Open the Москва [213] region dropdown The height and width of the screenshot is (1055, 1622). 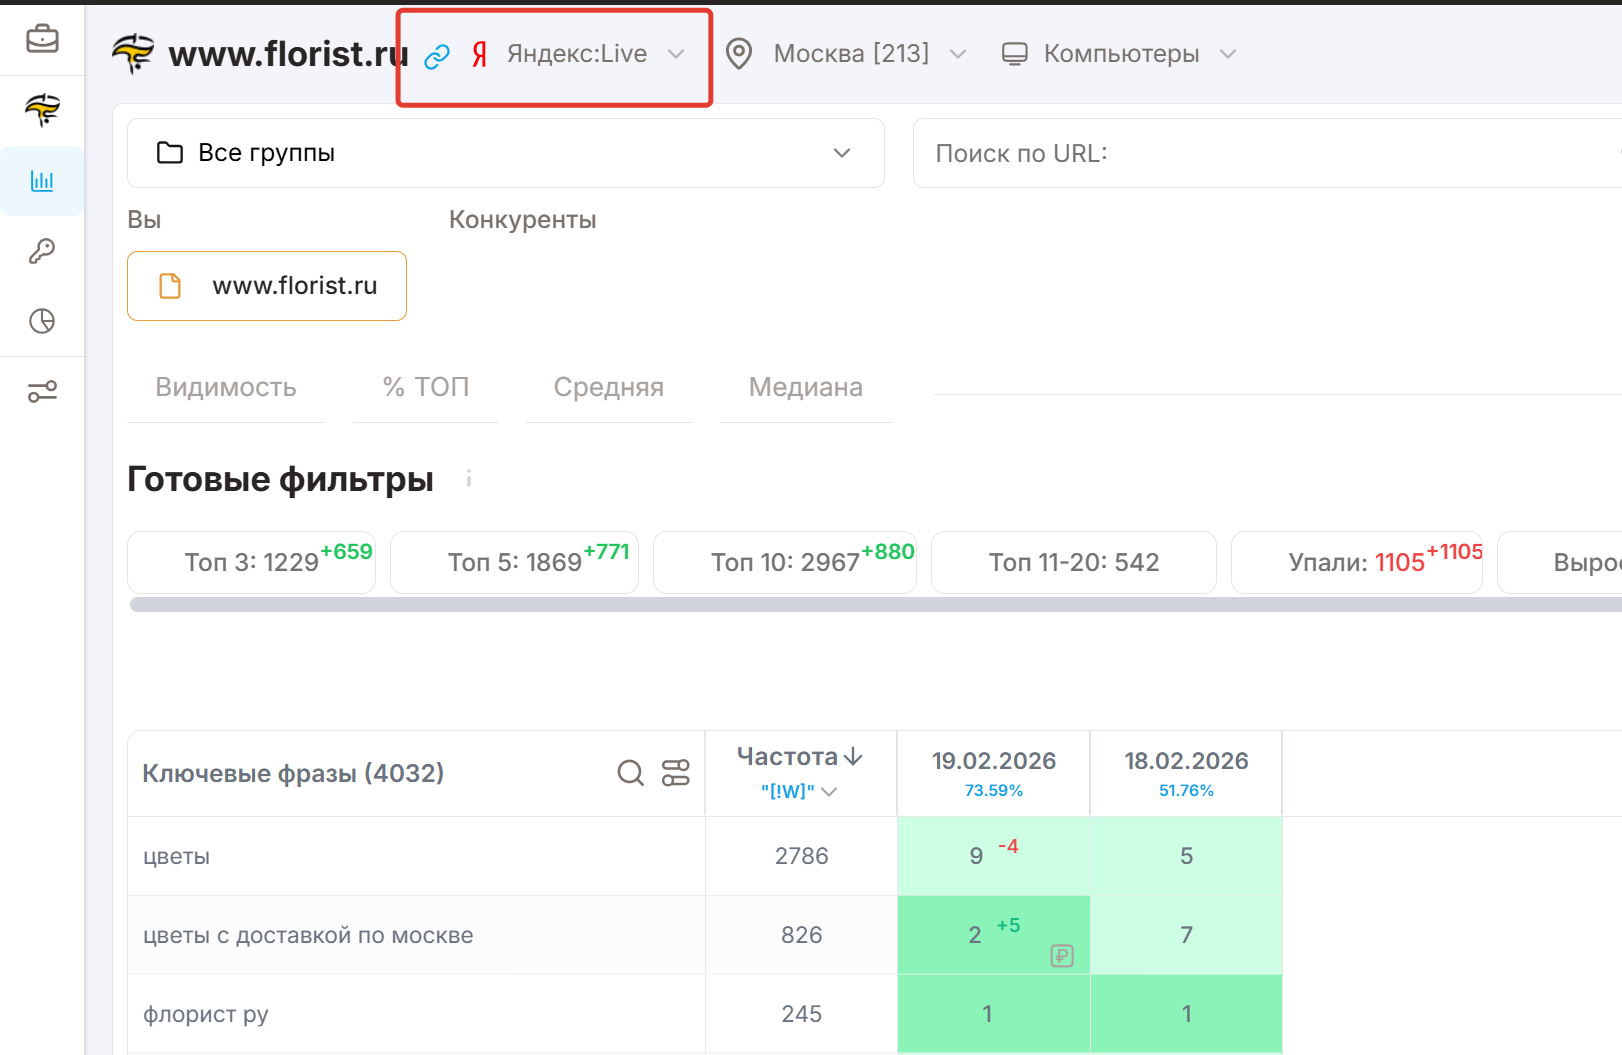(x=850, y=54)
